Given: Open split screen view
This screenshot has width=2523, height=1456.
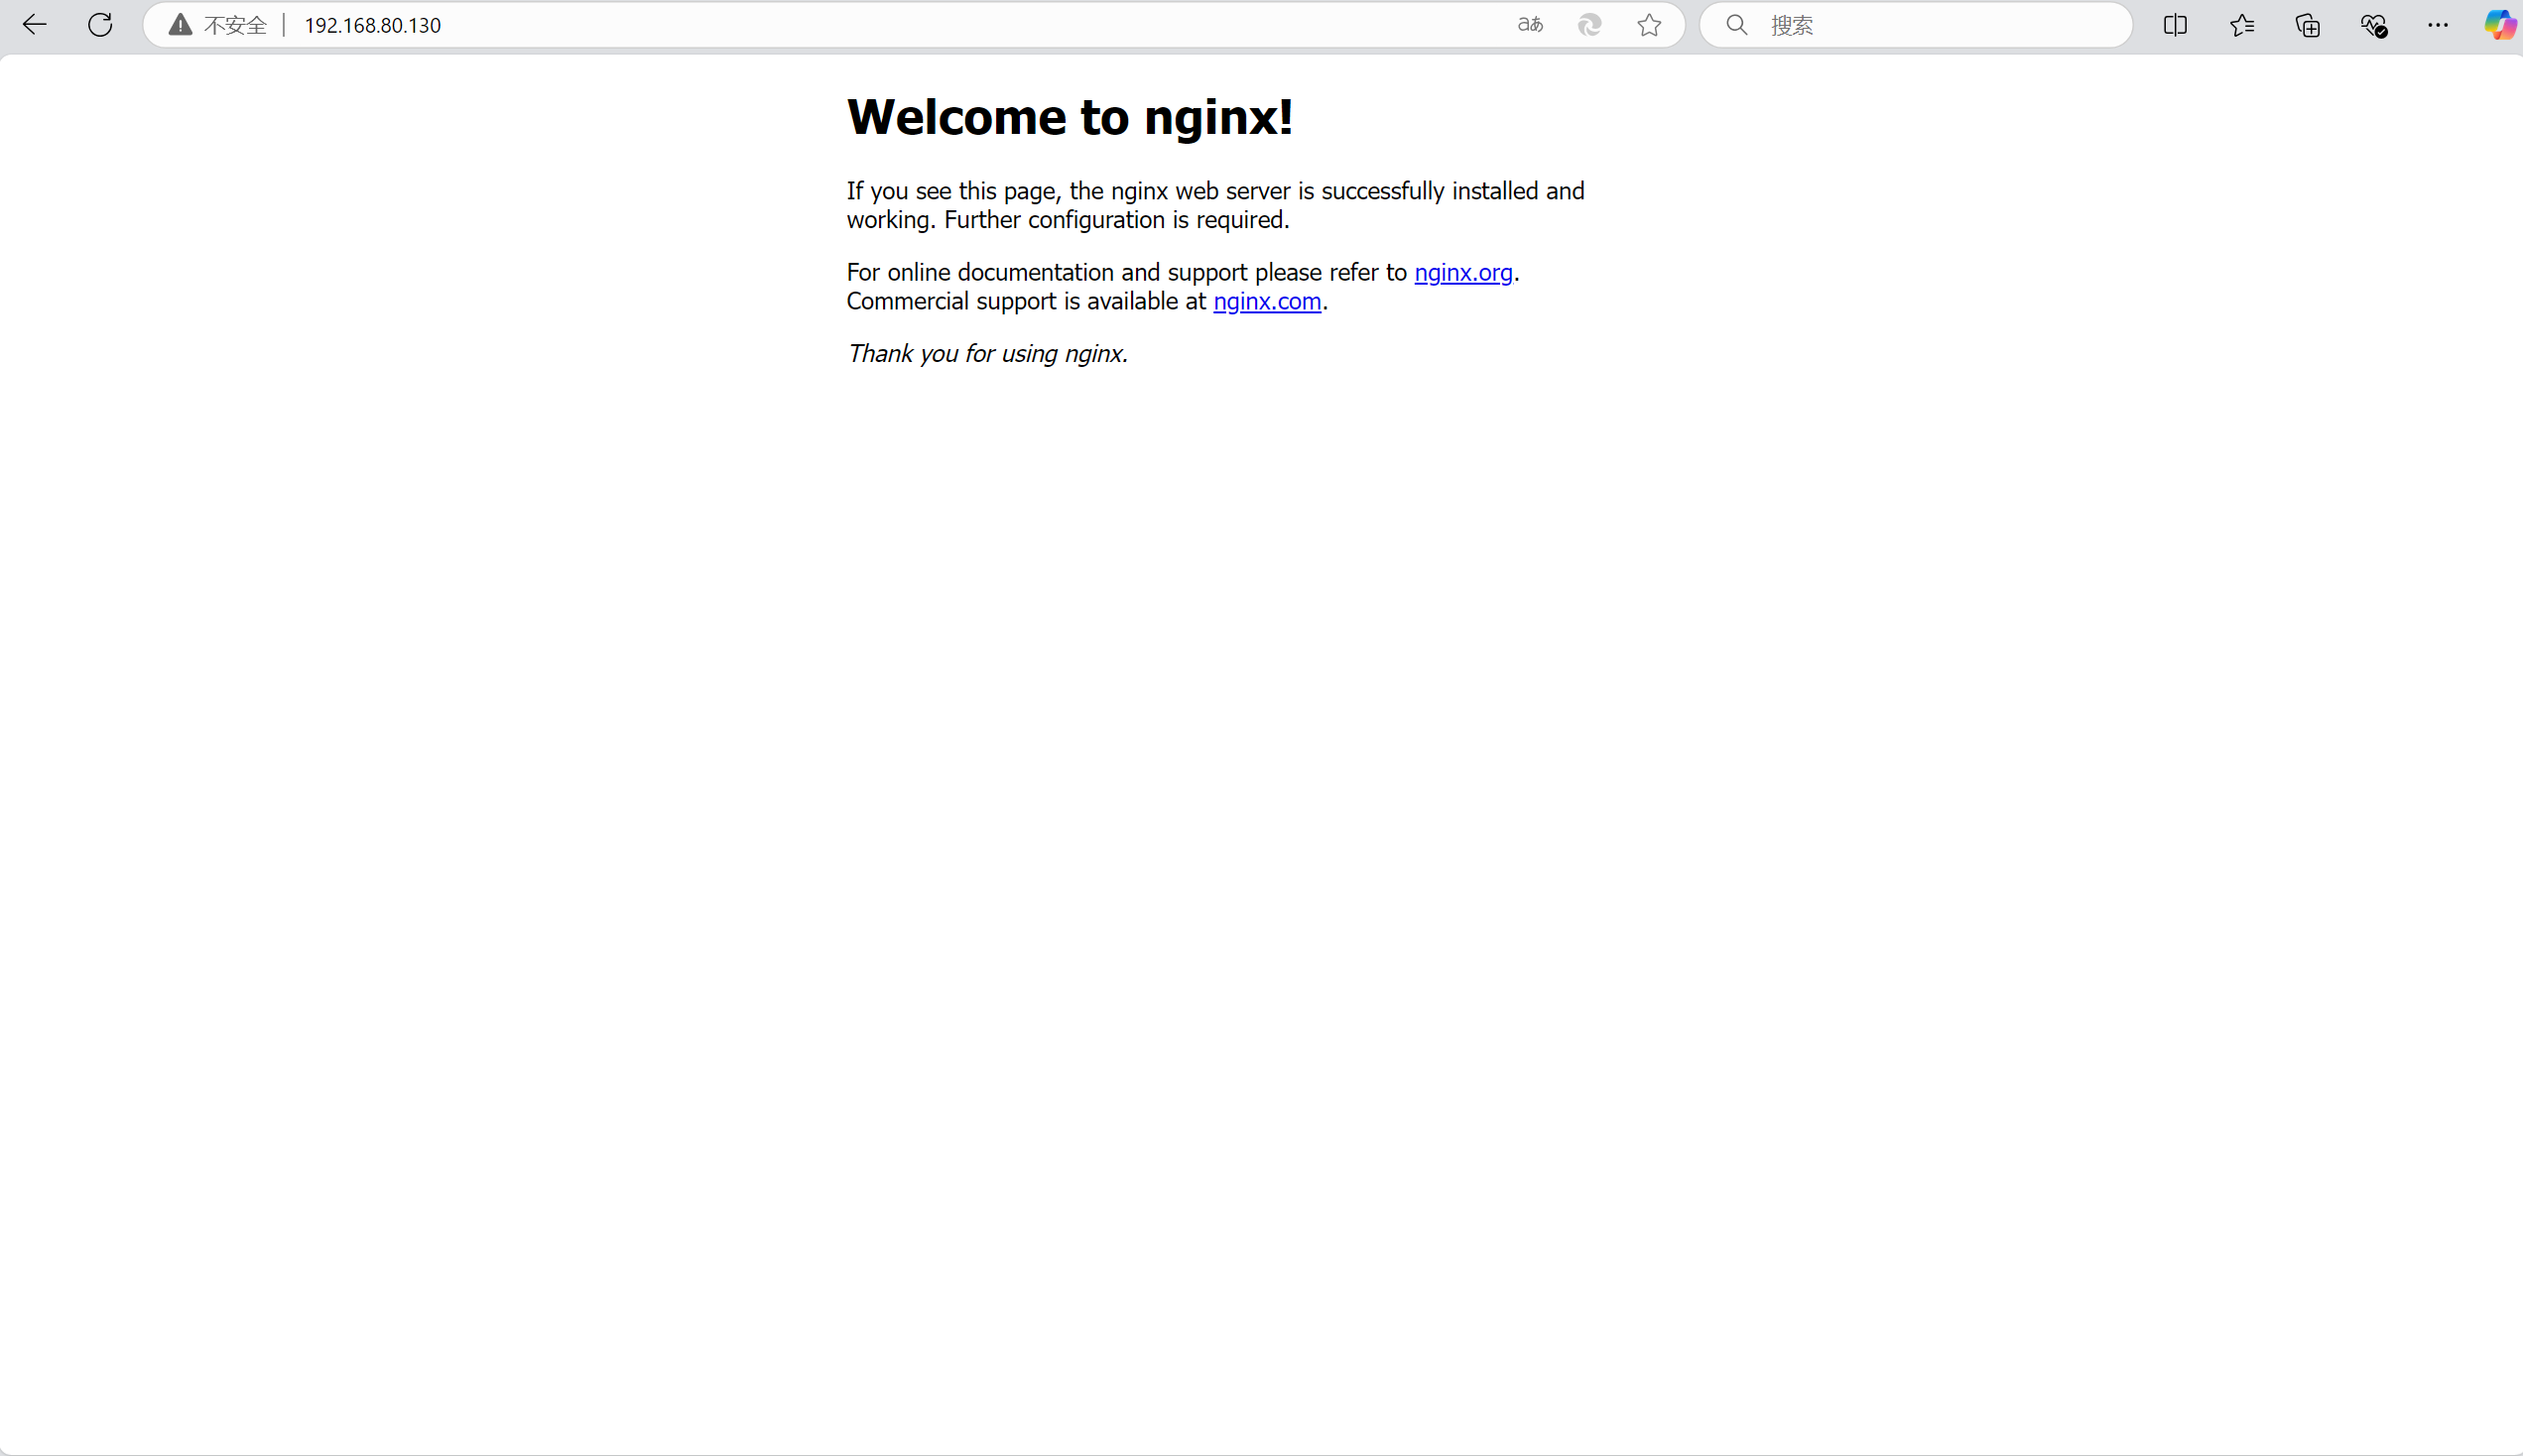Looking at the screenshot, I should click(x=2175, y=25).
